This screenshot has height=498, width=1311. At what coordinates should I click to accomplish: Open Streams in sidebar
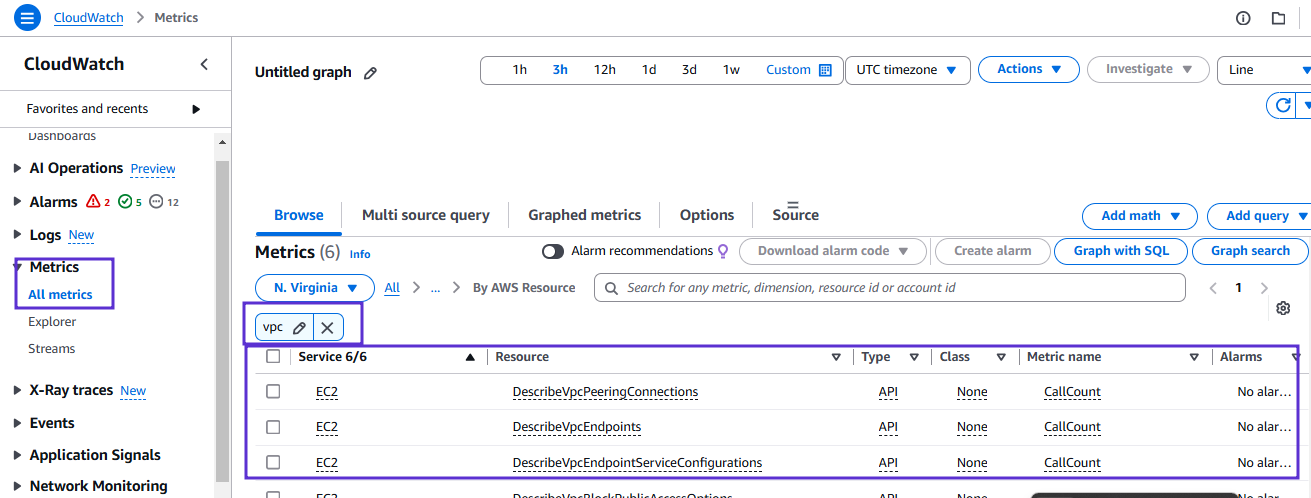pos(52,349)
